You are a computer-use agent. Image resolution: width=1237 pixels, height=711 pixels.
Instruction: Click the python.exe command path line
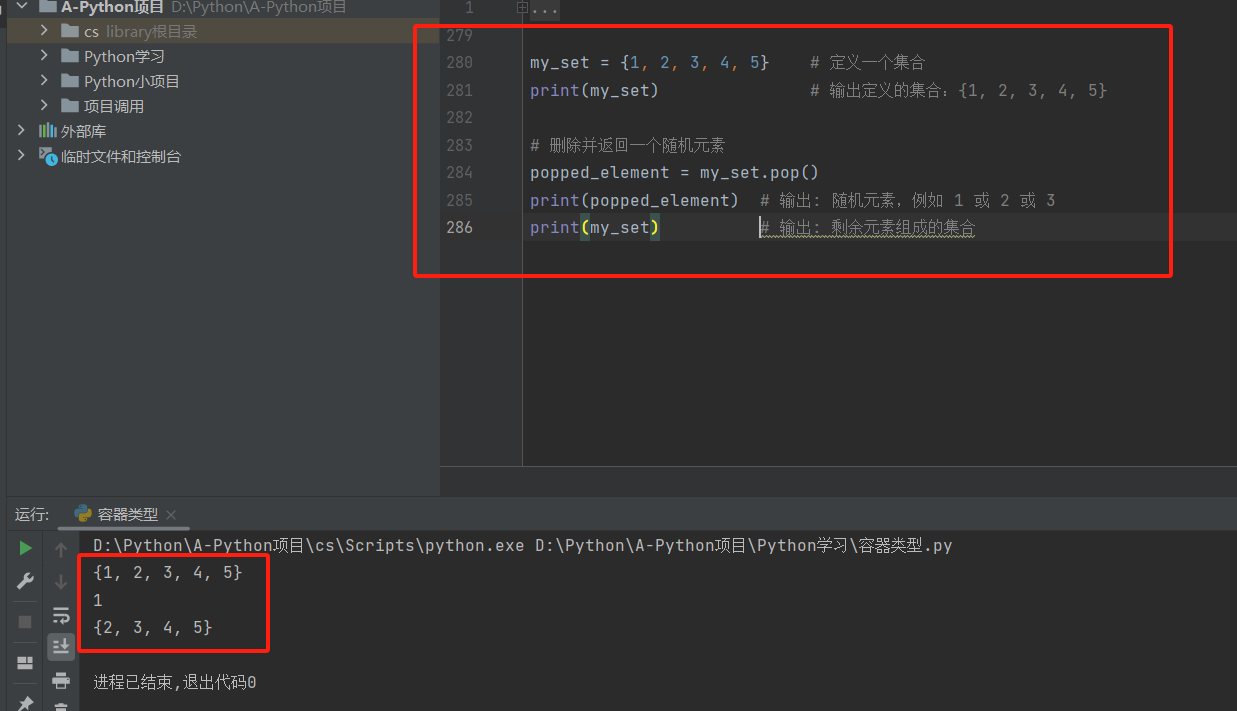[x=522, y=546]
